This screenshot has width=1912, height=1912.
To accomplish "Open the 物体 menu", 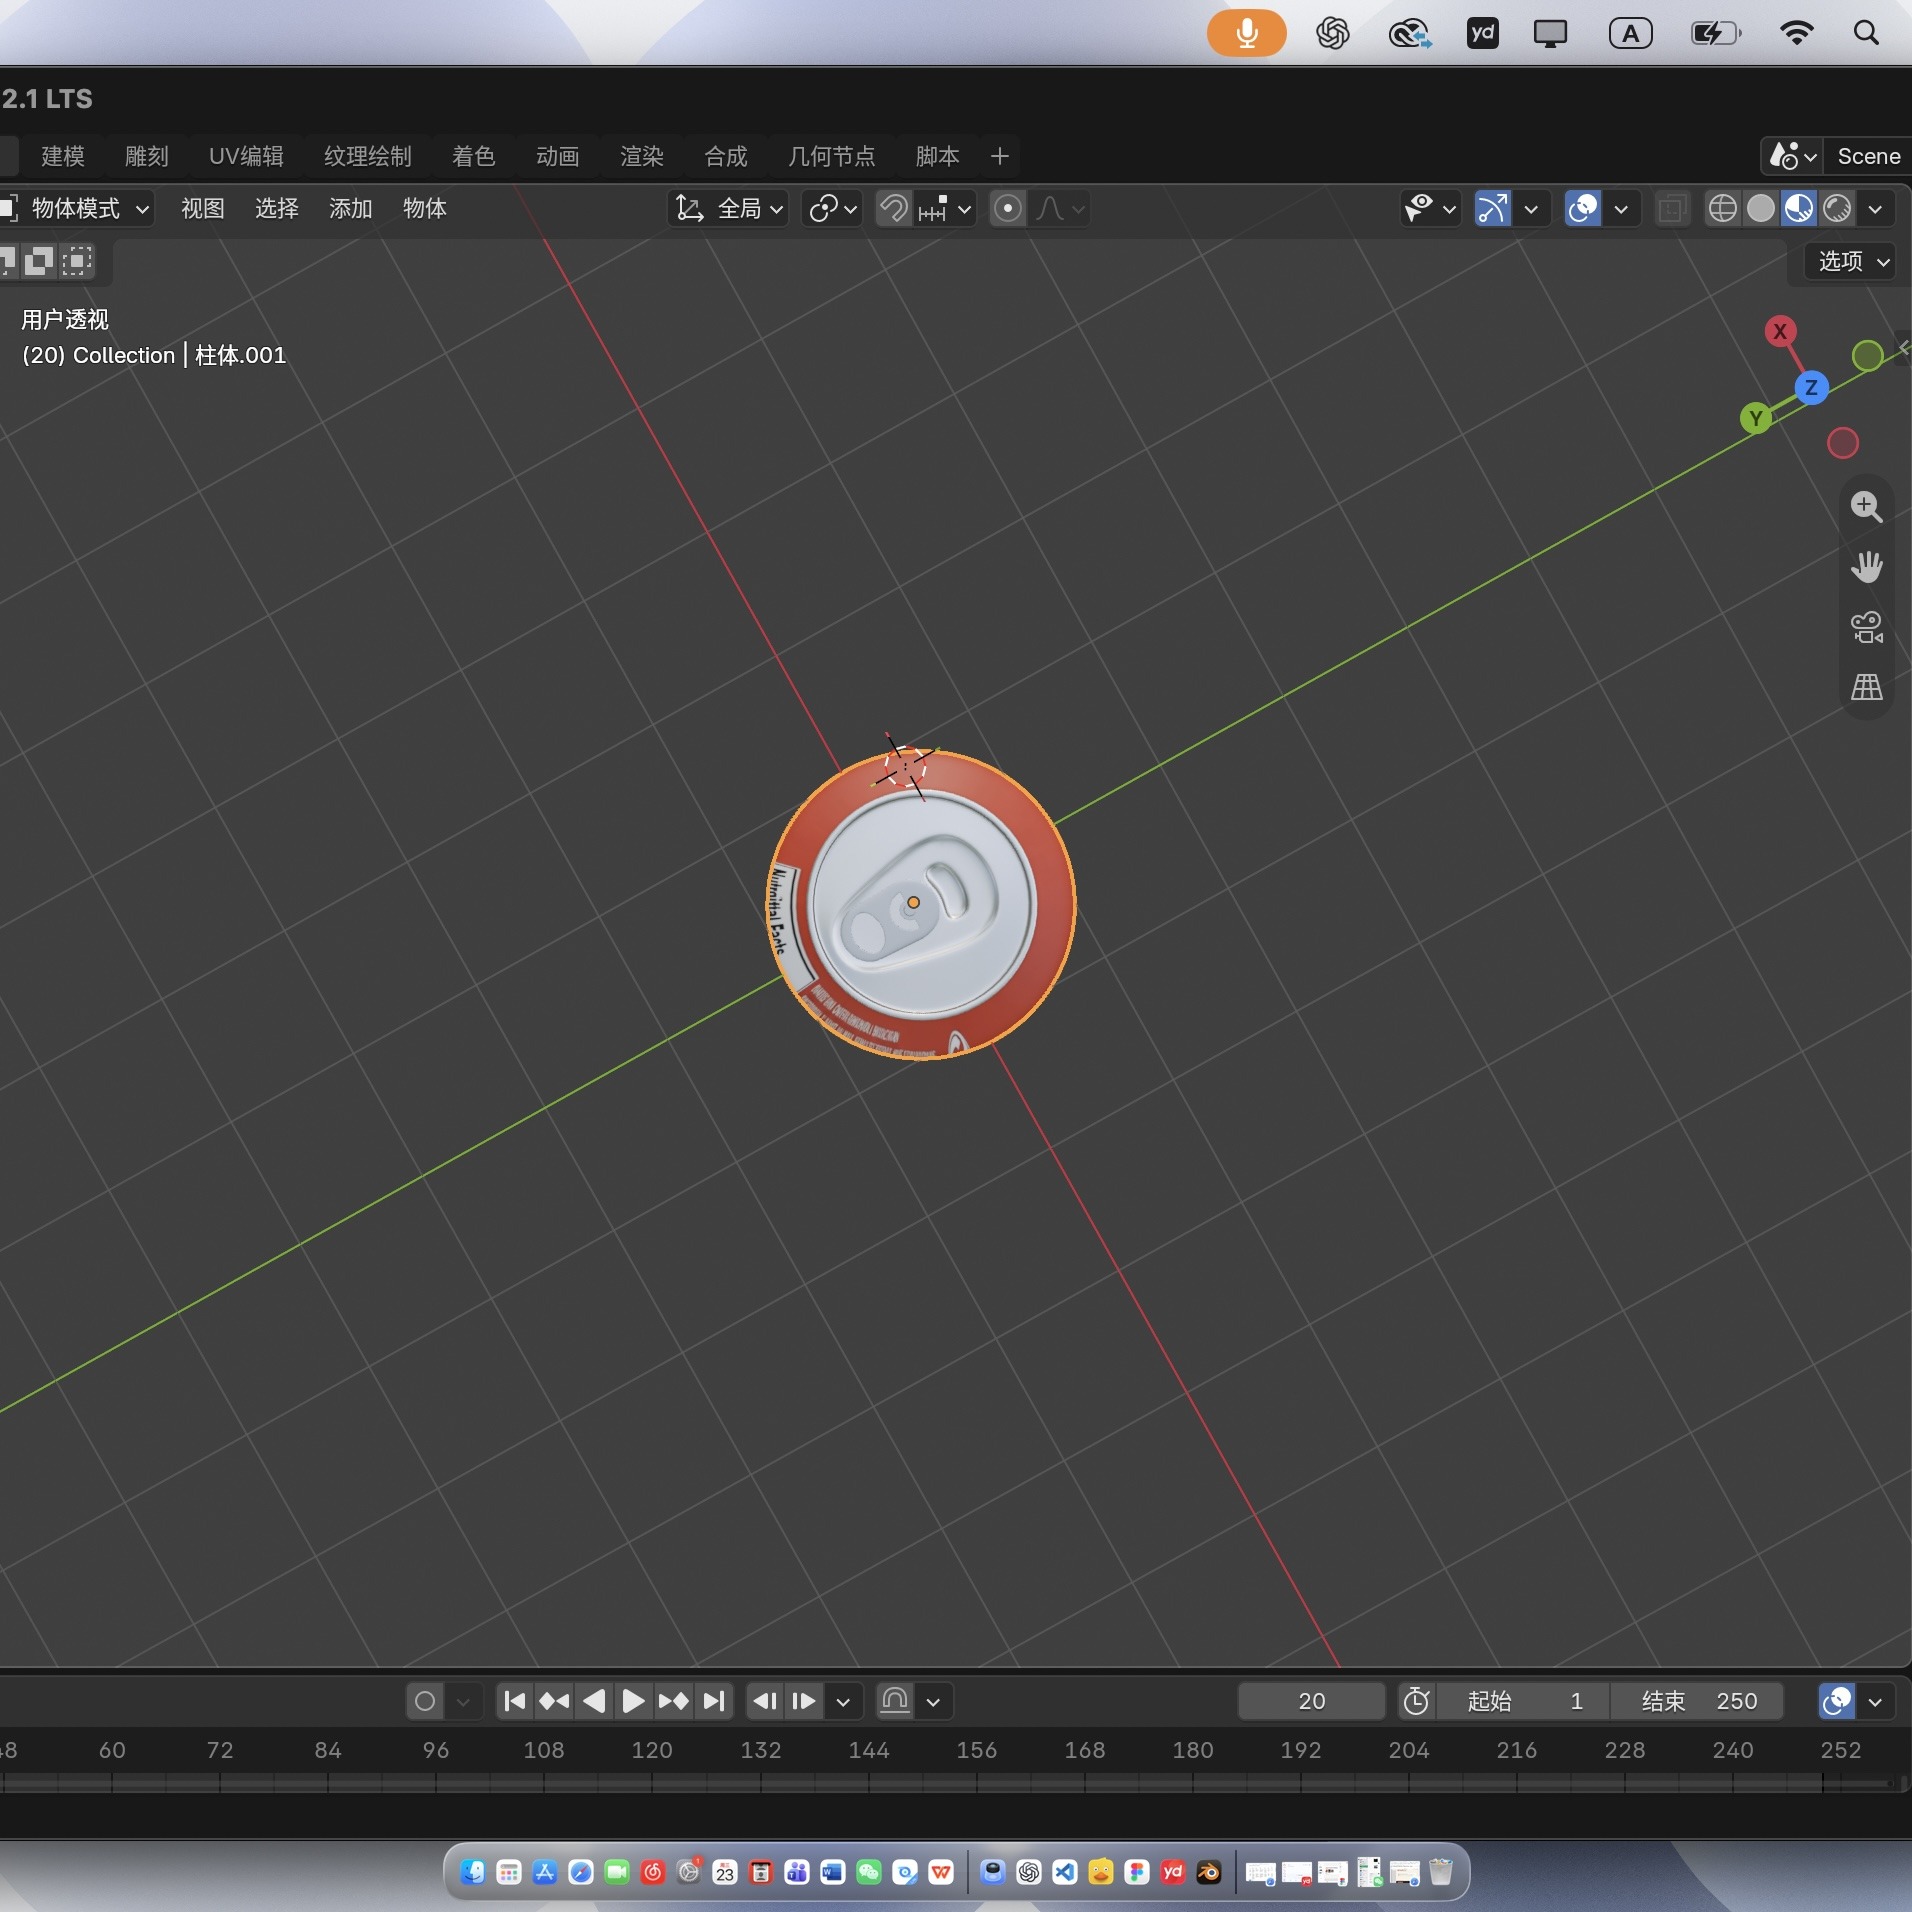I will [x=425, y=209].
